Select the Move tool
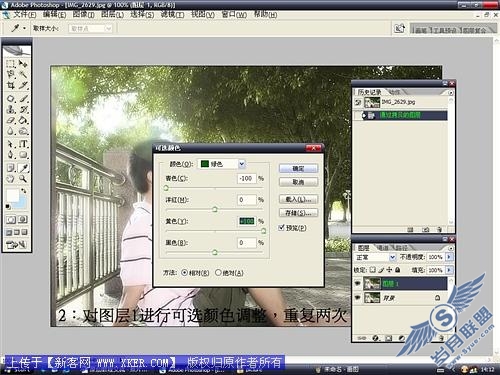 (x=23, y=63)
